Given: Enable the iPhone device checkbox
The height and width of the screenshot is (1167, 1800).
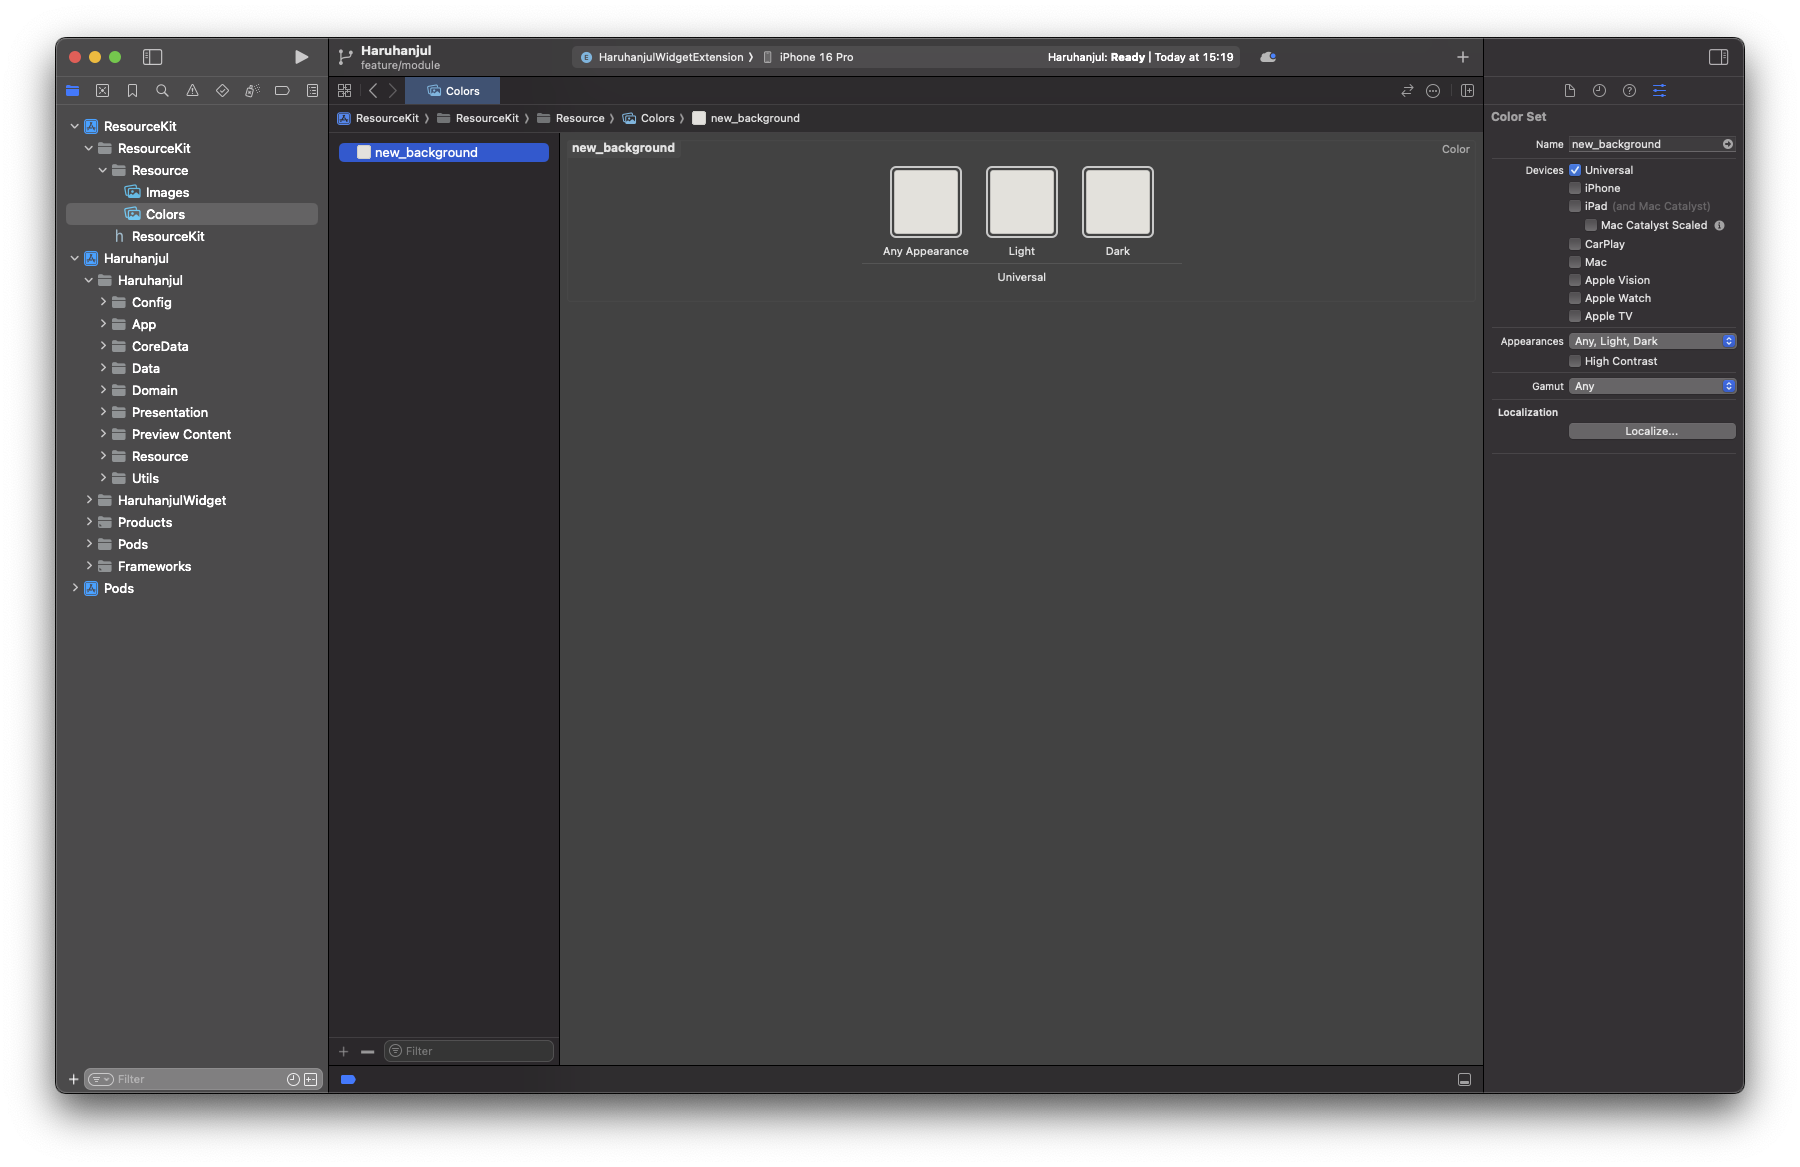Looking at the screenshot, I should pyautogui.click(x=1575, y=188).
